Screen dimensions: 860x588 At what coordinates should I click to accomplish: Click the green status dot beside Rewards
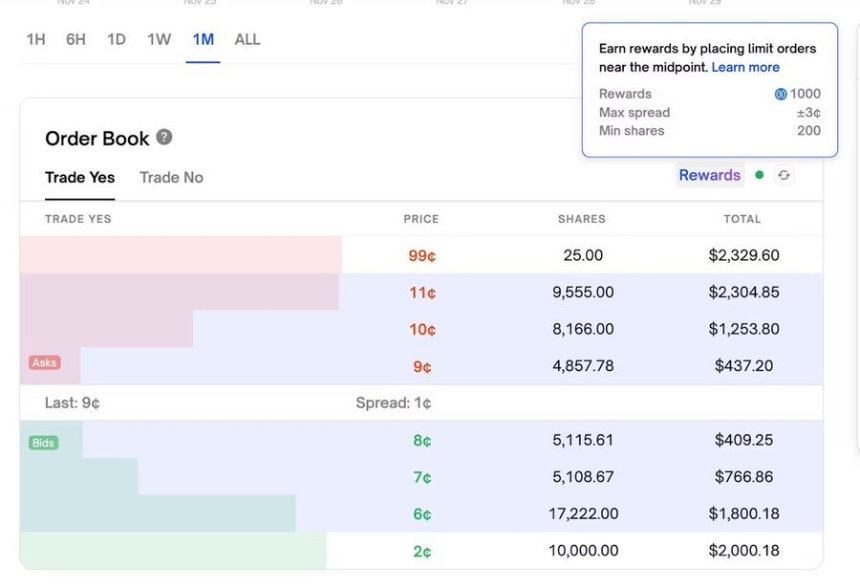coord(759,175)
